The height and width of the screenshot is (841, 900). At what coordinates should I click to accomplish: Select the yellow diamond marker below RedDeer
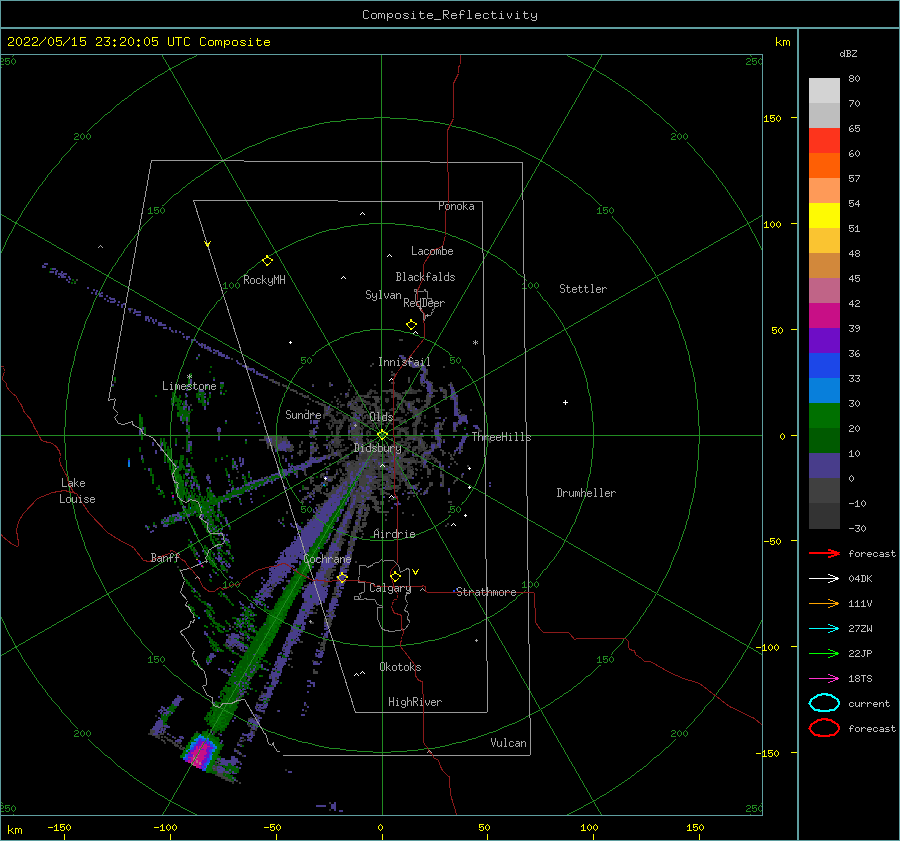tap(412, 325)
